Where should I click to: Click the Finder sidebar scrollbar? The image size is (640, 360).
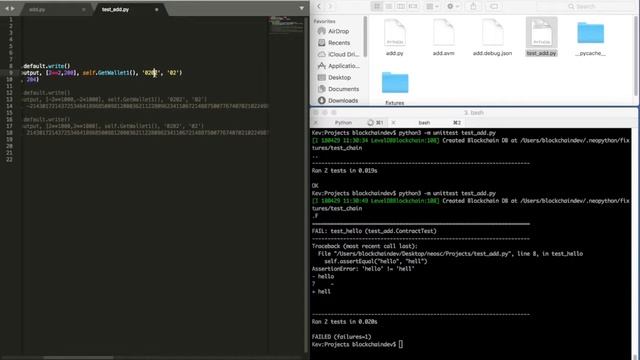(x=365, y=37)
